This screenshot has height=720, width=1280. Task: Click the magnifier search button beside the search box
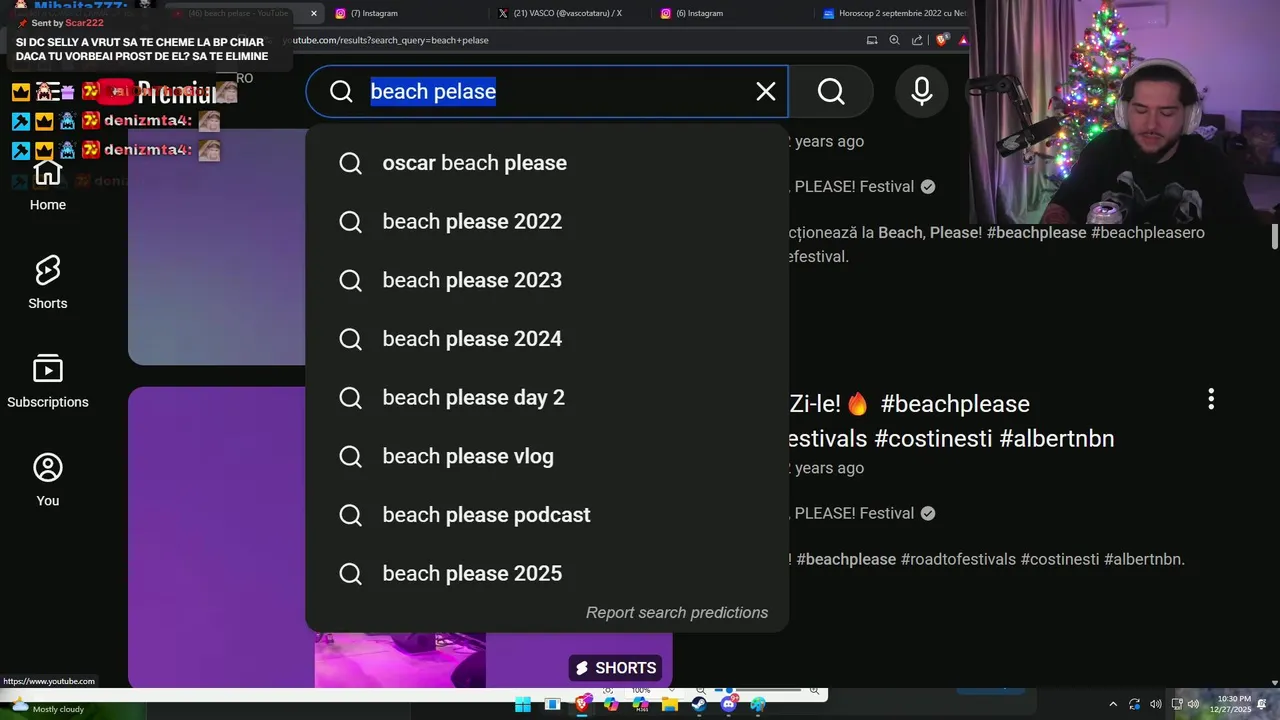coord(831,92)
